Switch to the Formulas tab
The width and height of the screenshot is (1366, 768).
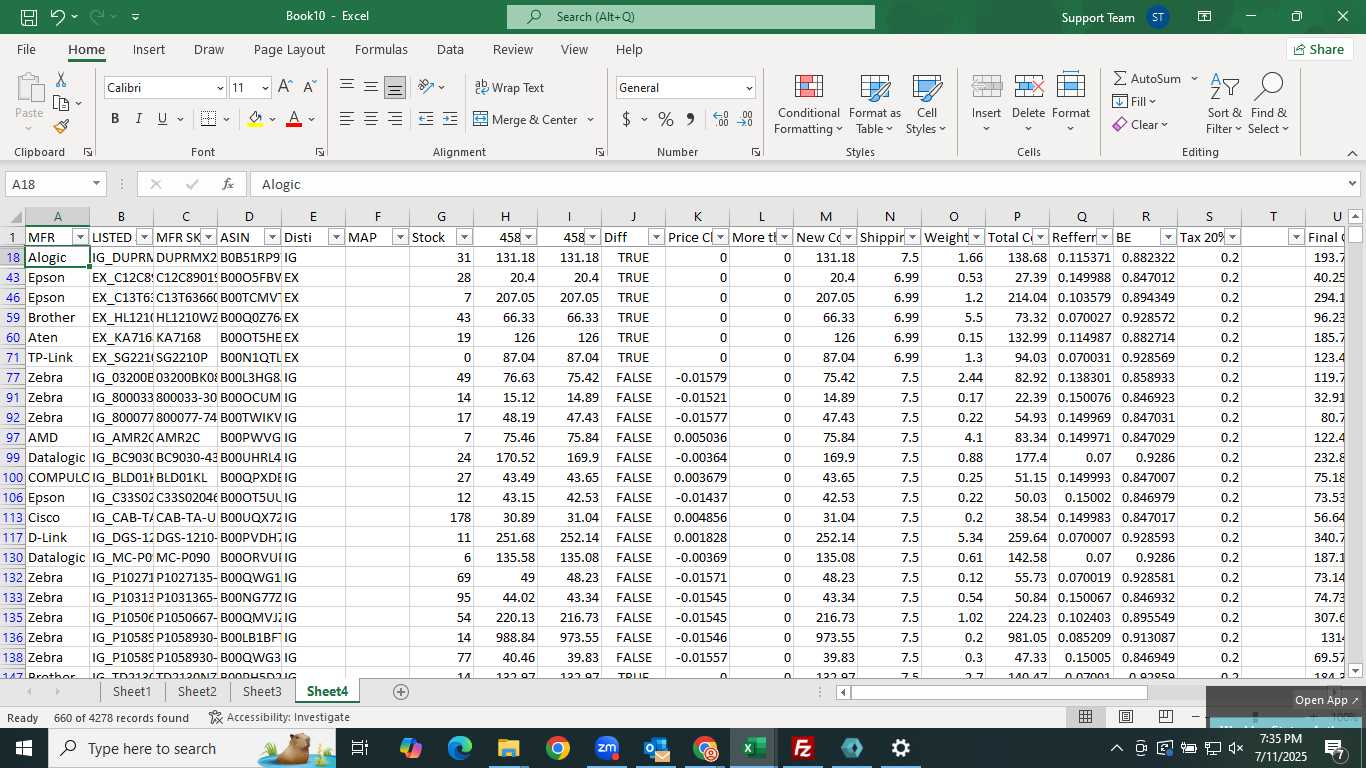click(x=381, y=49)
